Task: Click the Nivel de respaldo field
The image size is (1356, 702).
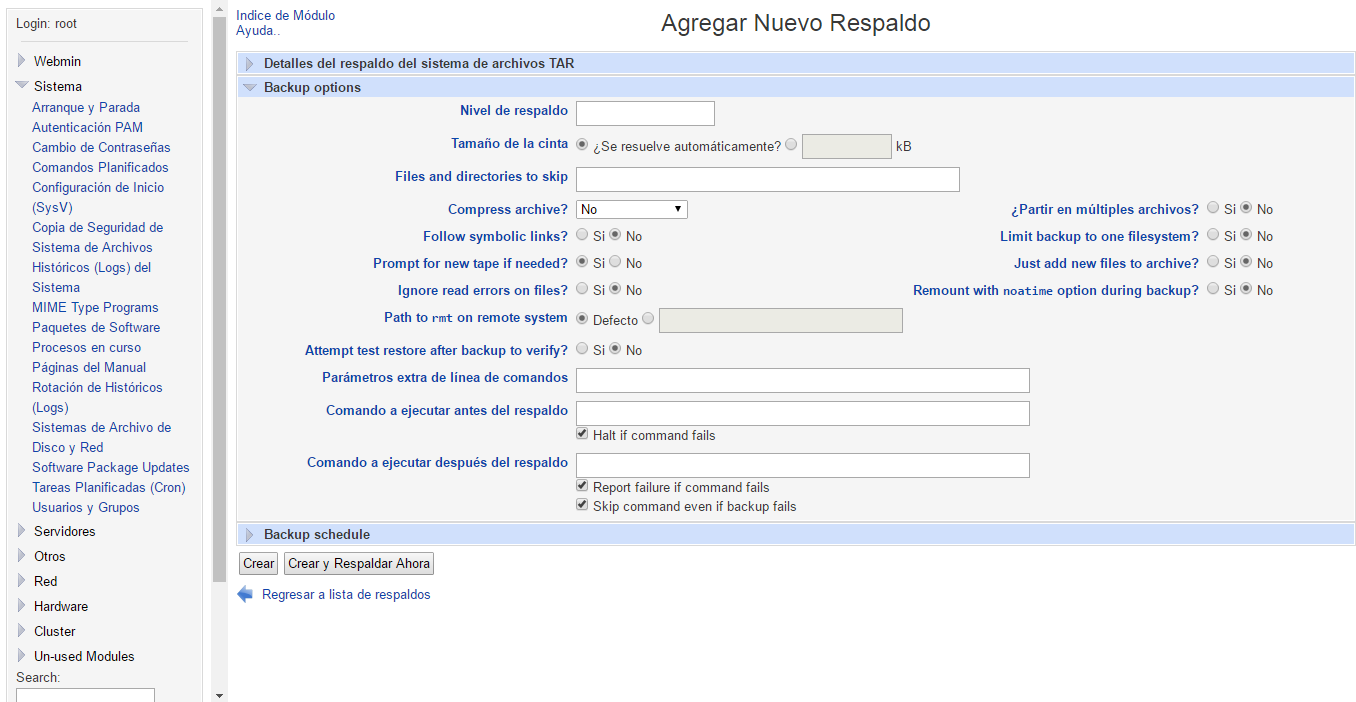Action: coord(645,113)
